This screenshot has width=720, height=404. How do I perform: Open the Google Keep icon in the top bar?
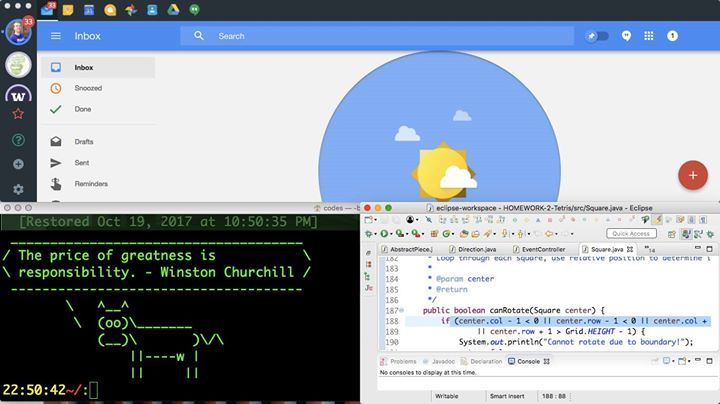coord(68,10)
